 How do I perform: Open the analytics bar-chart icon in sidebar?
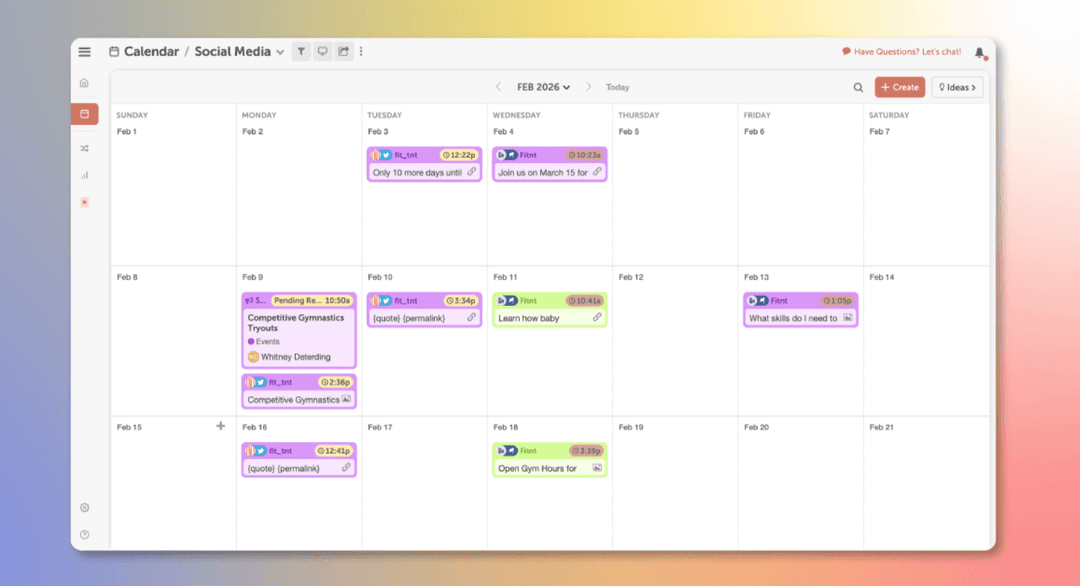click(85, 174)
